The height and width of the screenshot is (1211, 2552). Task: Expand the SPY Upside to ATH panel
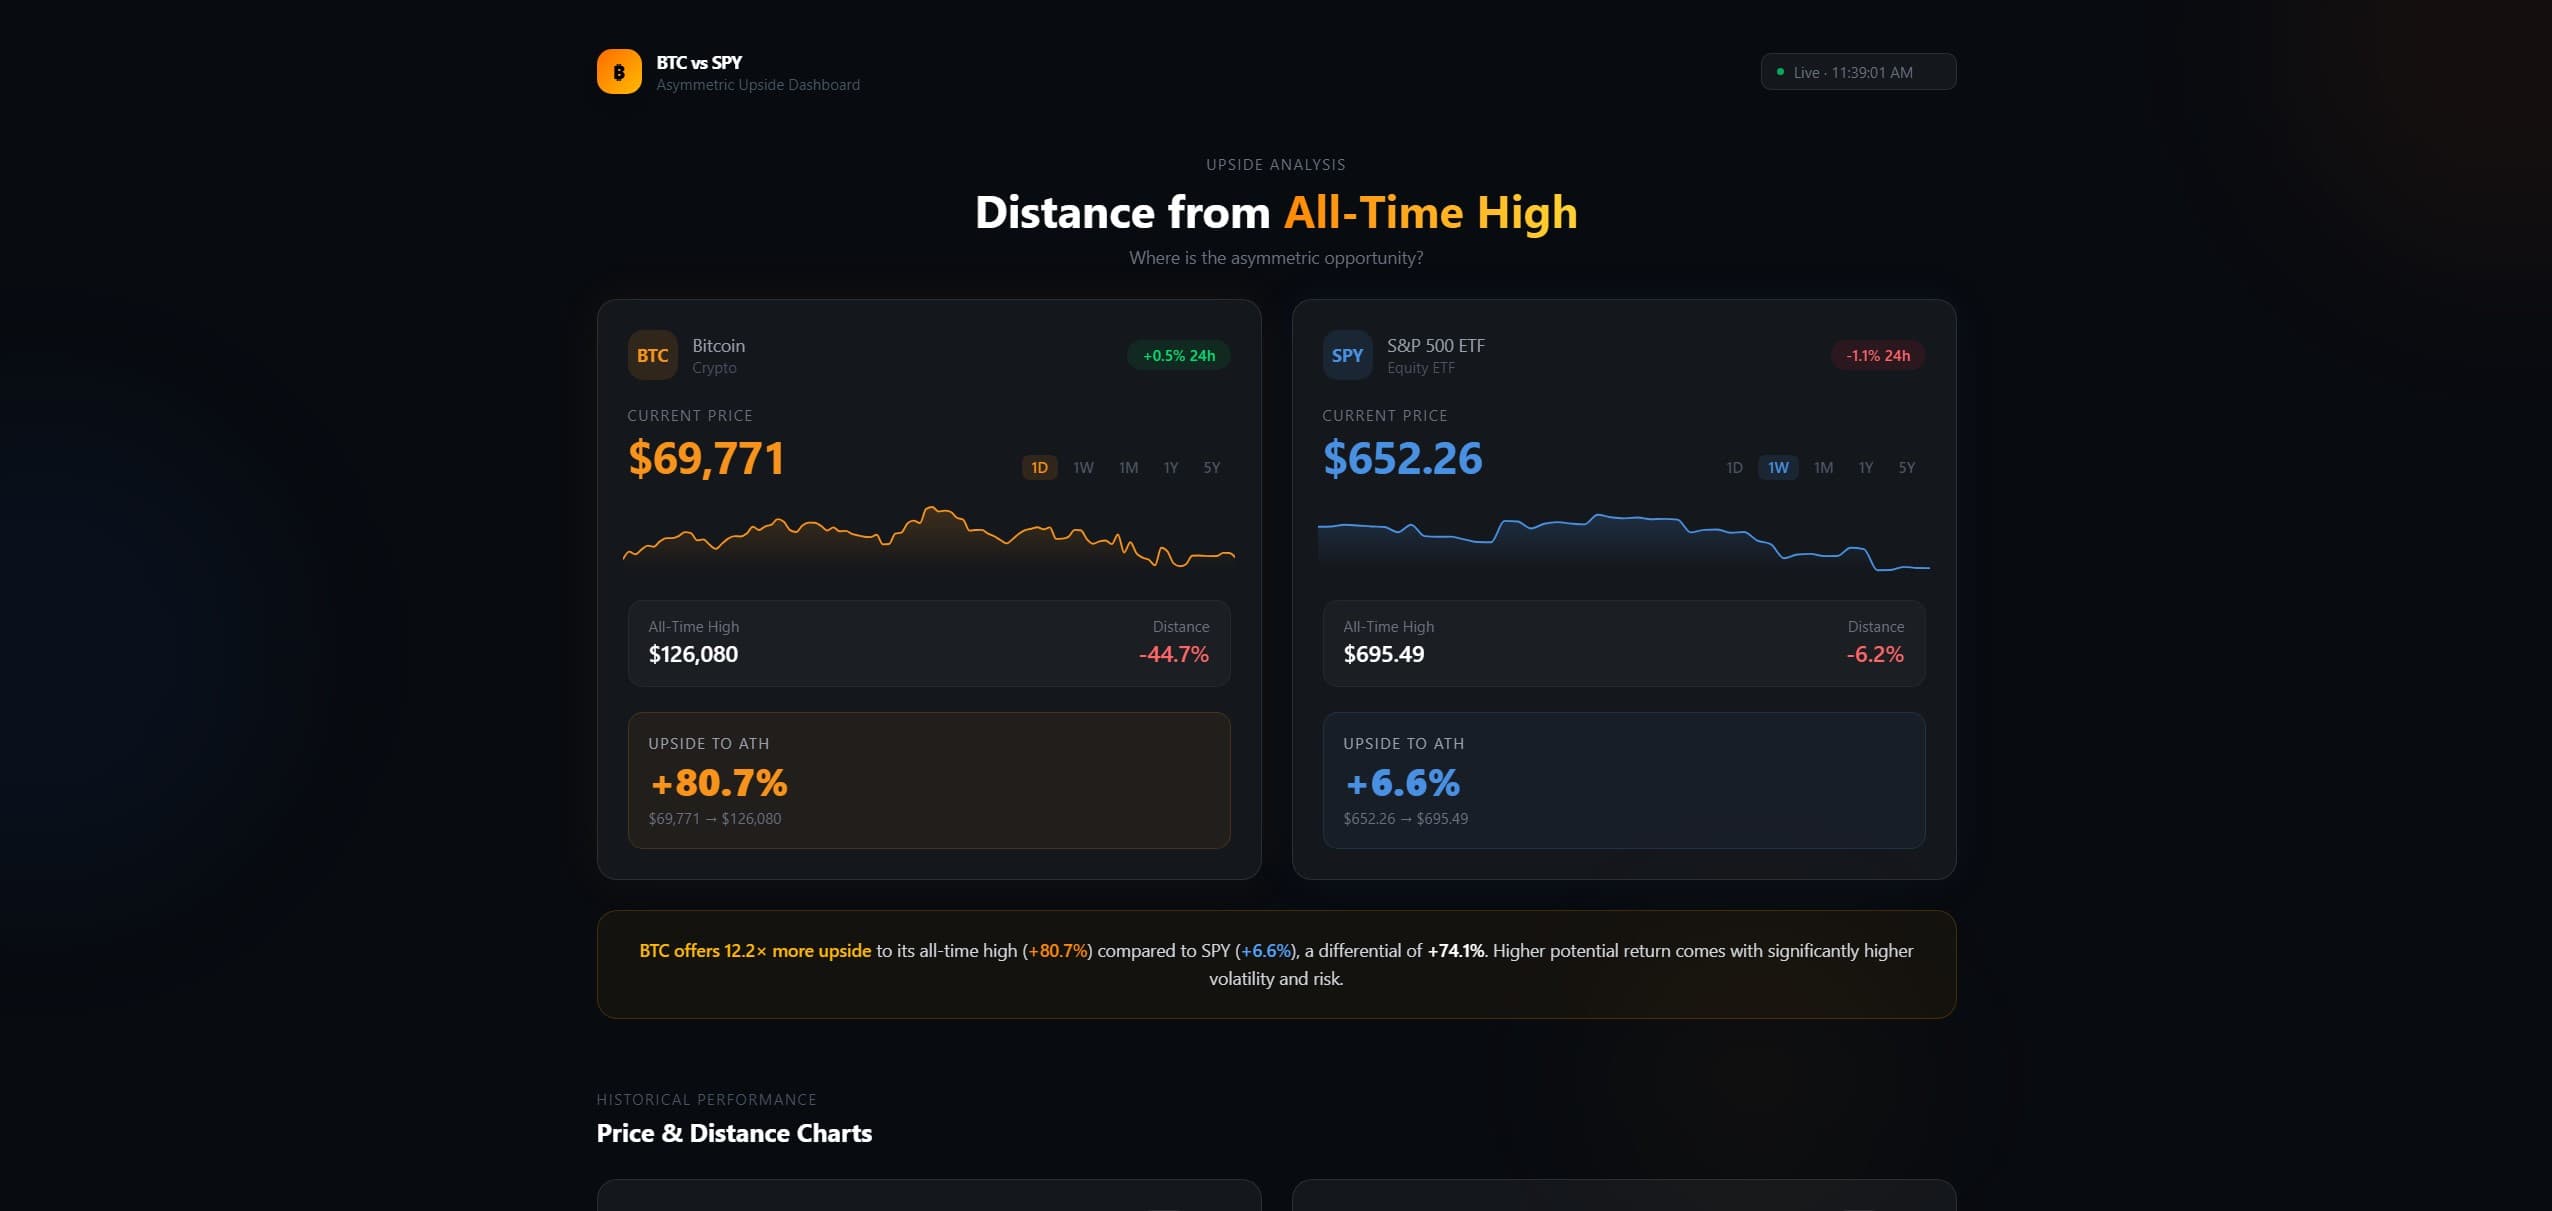(x=1623, y=780)
